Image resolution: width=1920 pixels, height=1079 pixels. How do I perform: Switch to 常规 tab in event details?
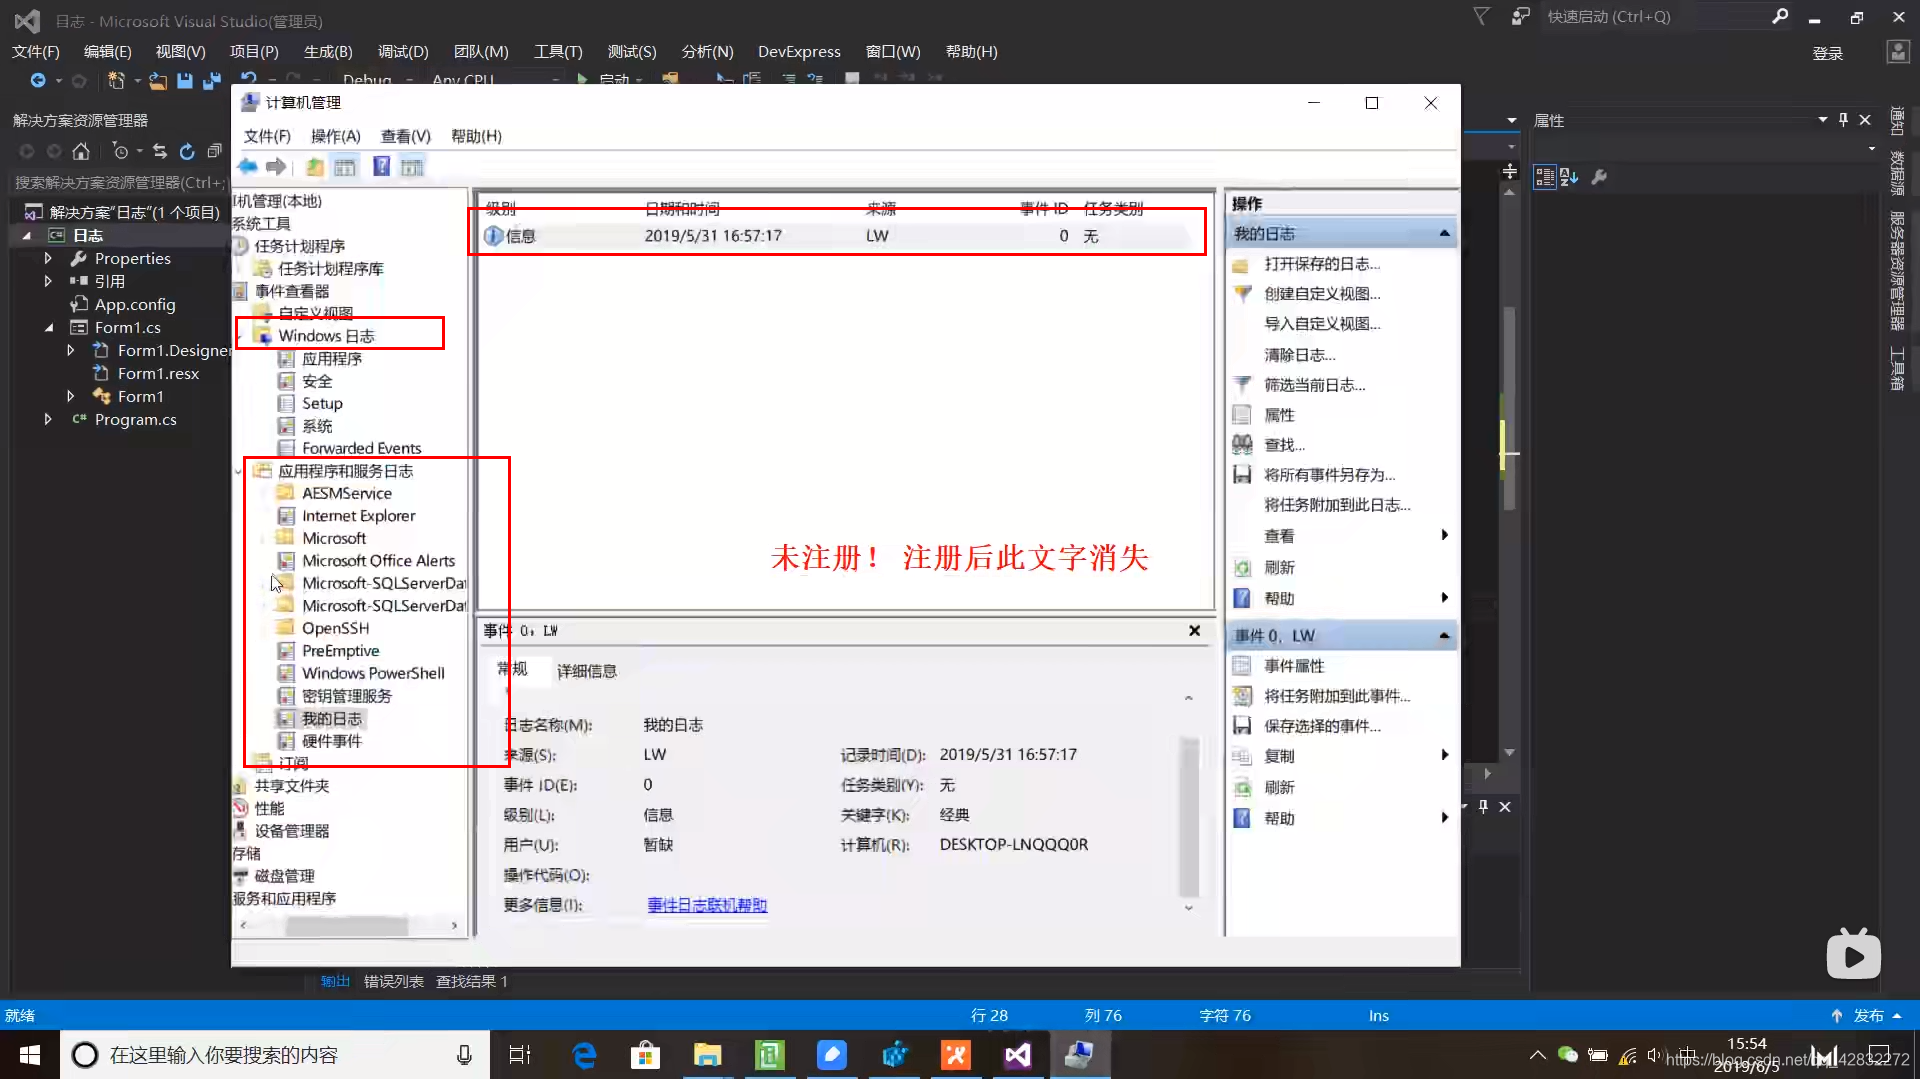[513, 668]
